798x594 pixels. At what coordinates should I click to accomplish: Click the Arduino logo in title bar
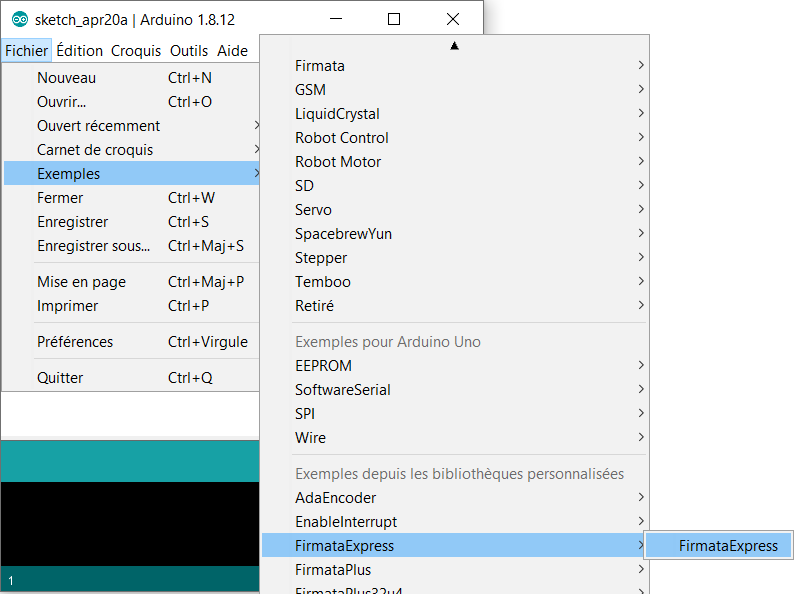(x=19, y=20)
